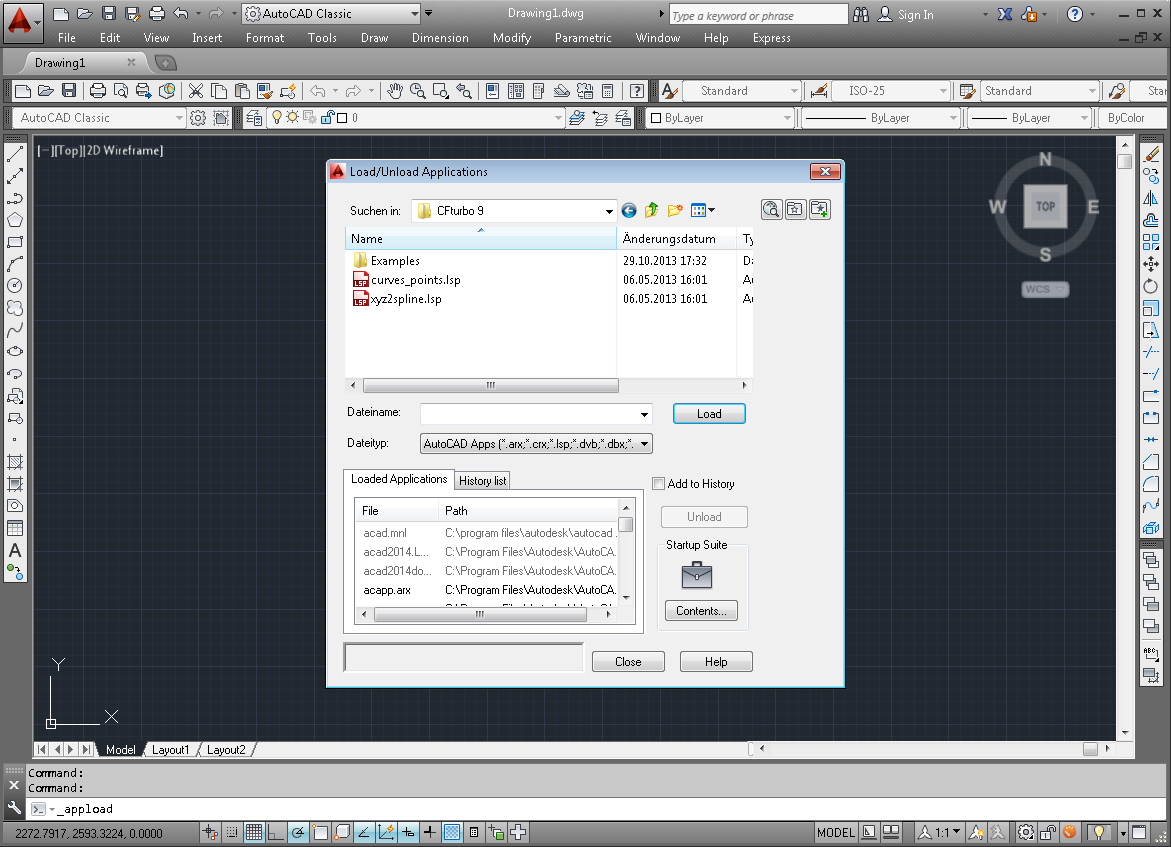
Task: Select the Multiline Text tool
Action: point(15,550)
